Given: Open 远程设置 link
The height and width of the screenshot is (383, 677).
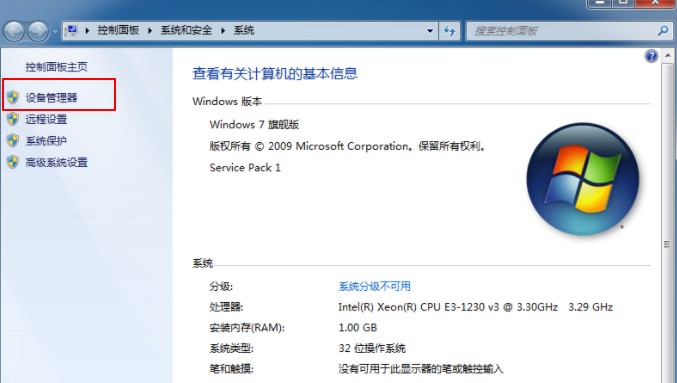Looking at the screenshot, I should [46, 119].
